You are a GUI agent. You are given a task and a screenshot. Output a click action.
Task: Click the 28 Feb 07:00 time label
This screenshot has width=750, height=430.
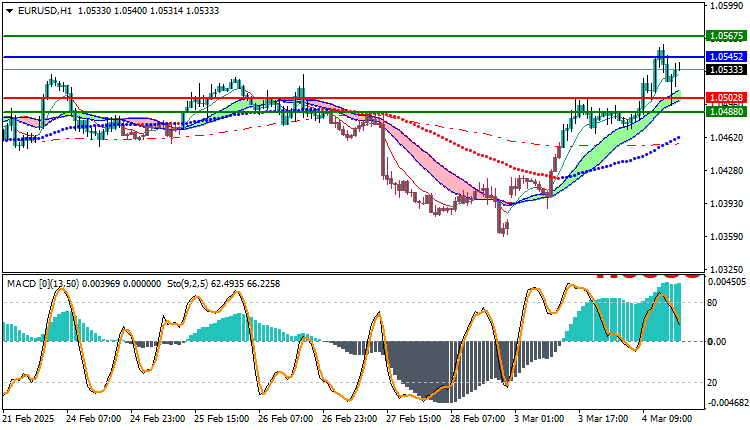pos(477,419)
